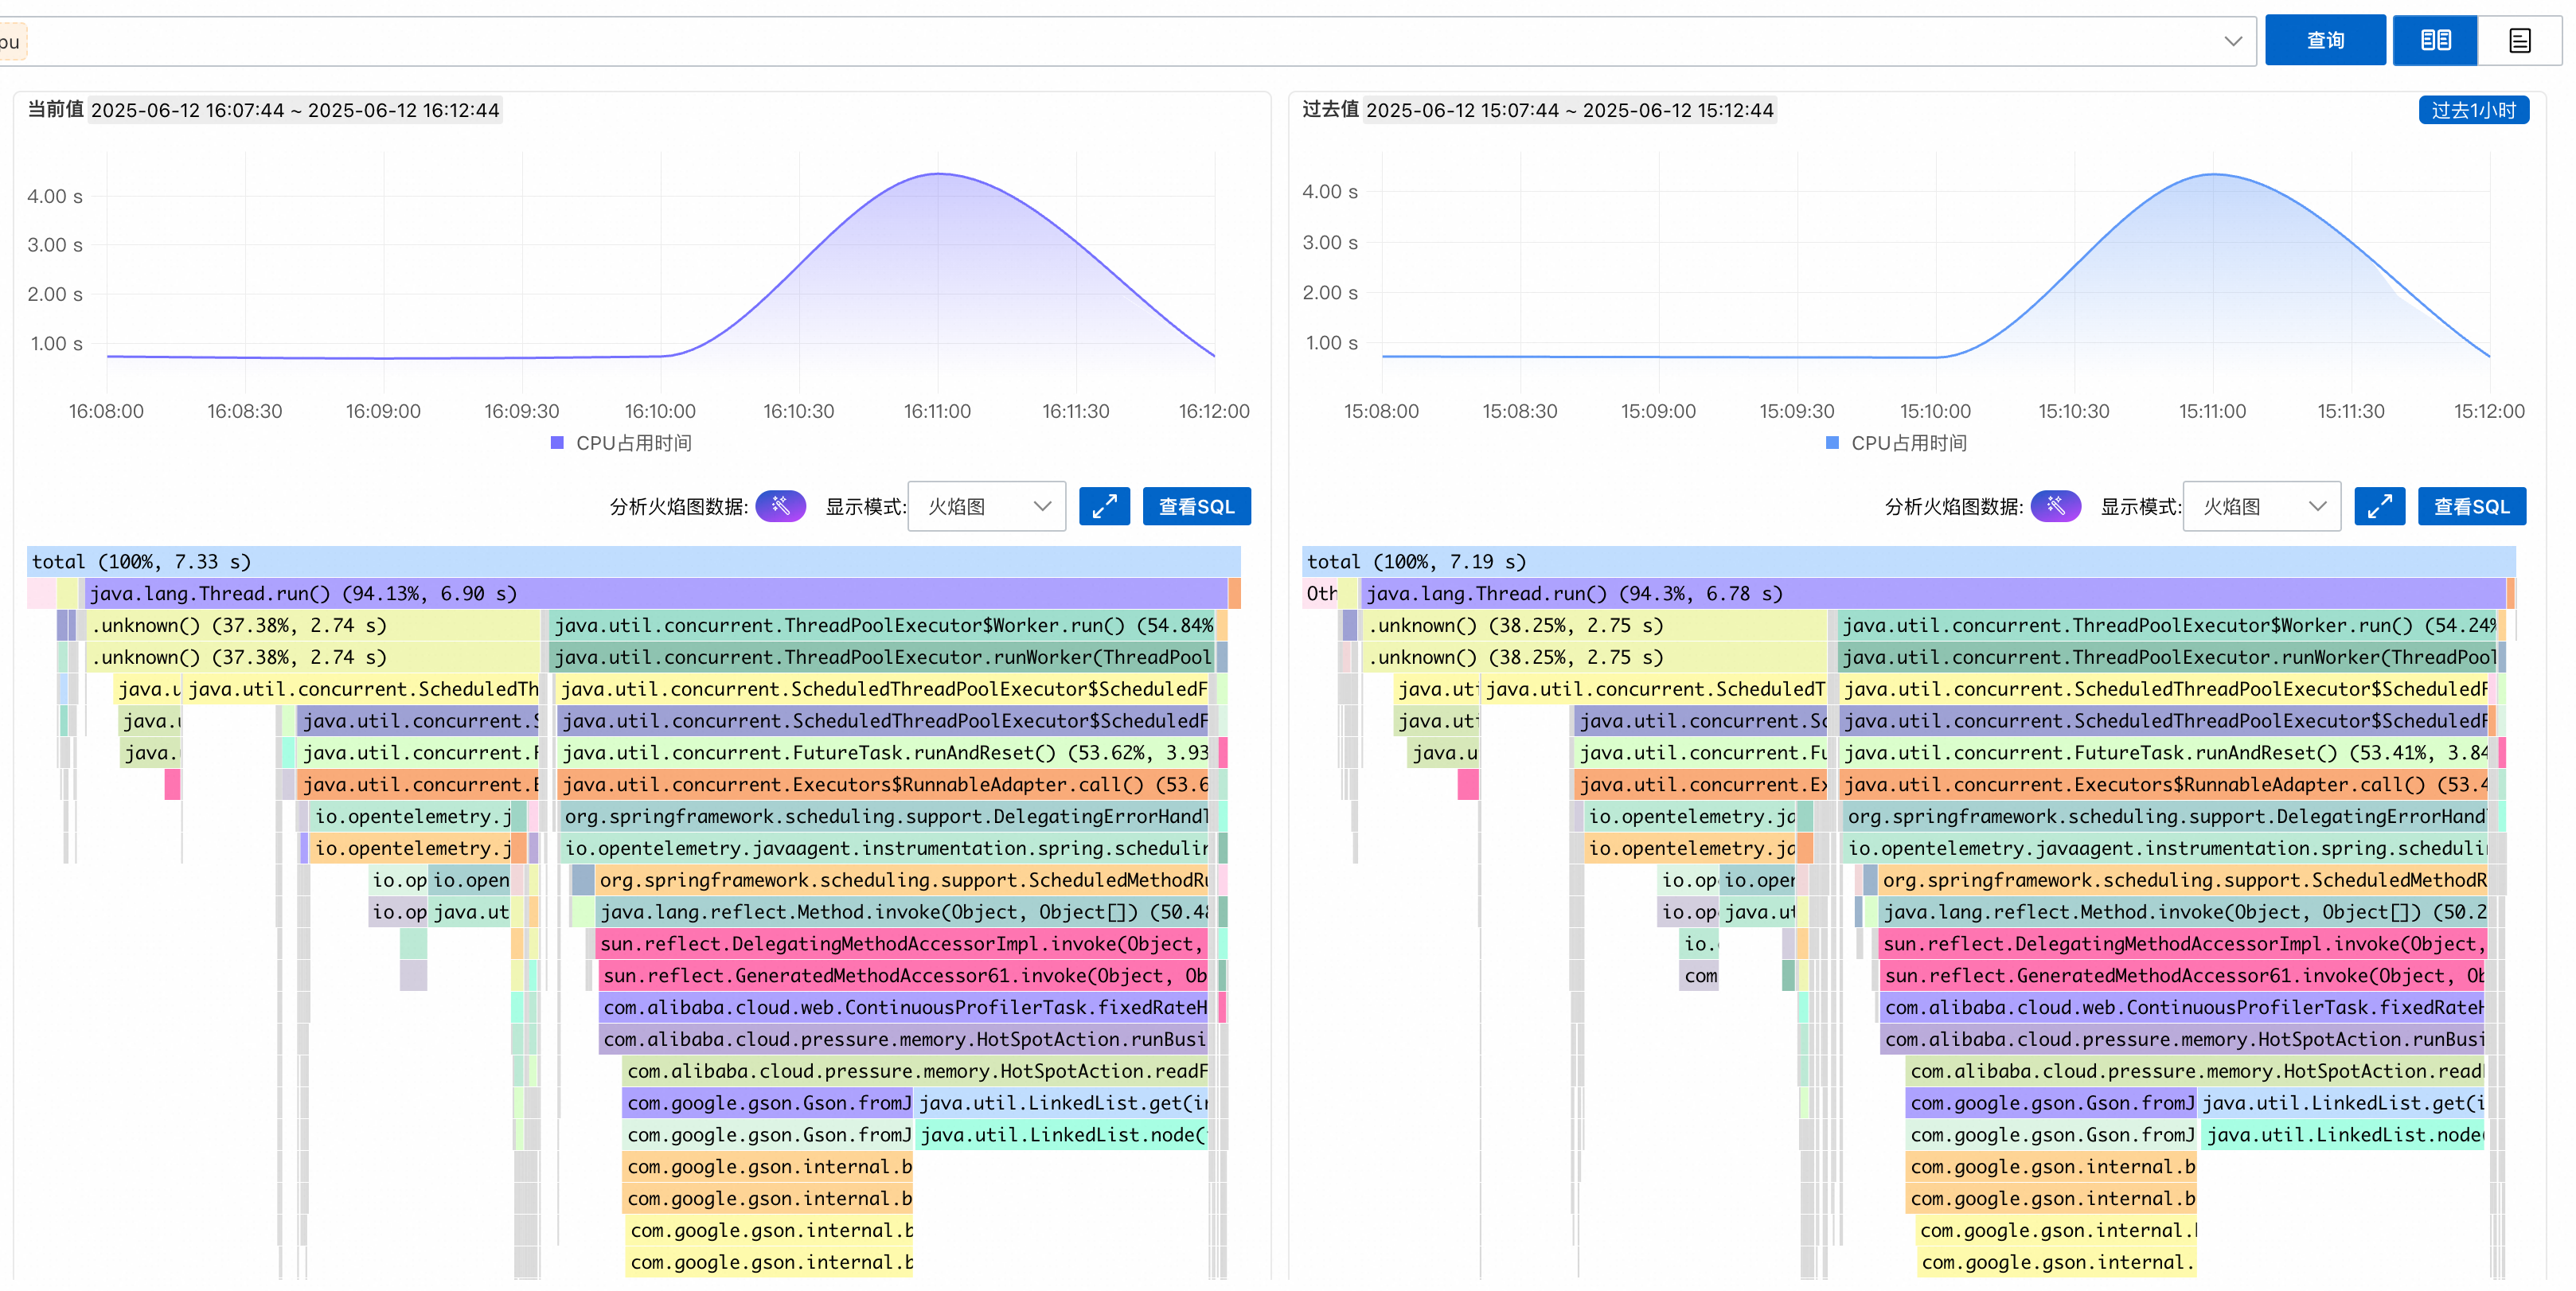Screen dimensions: 2576x1291
Task: Open display mode dropdown in current panel
Action: click(986, 506)
